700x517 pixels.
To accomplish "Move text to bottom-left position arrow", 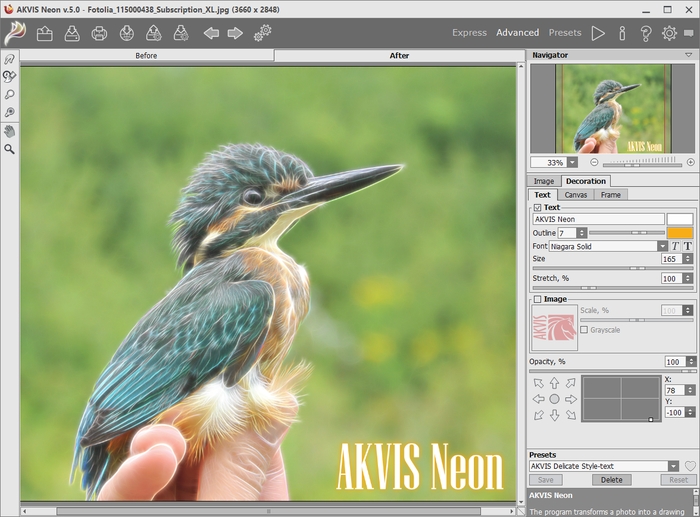I will 539,415.
